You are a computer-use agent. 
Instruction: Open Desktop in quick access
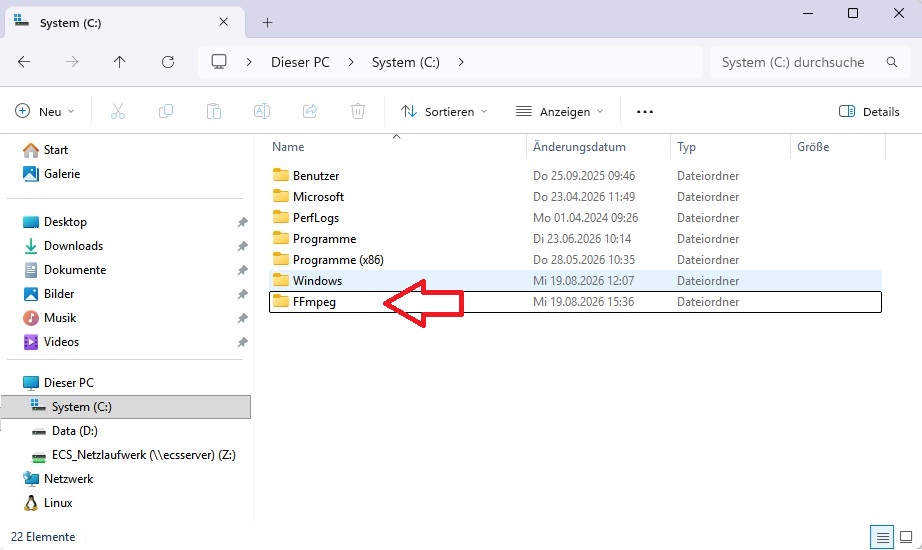tap(55, 222)
